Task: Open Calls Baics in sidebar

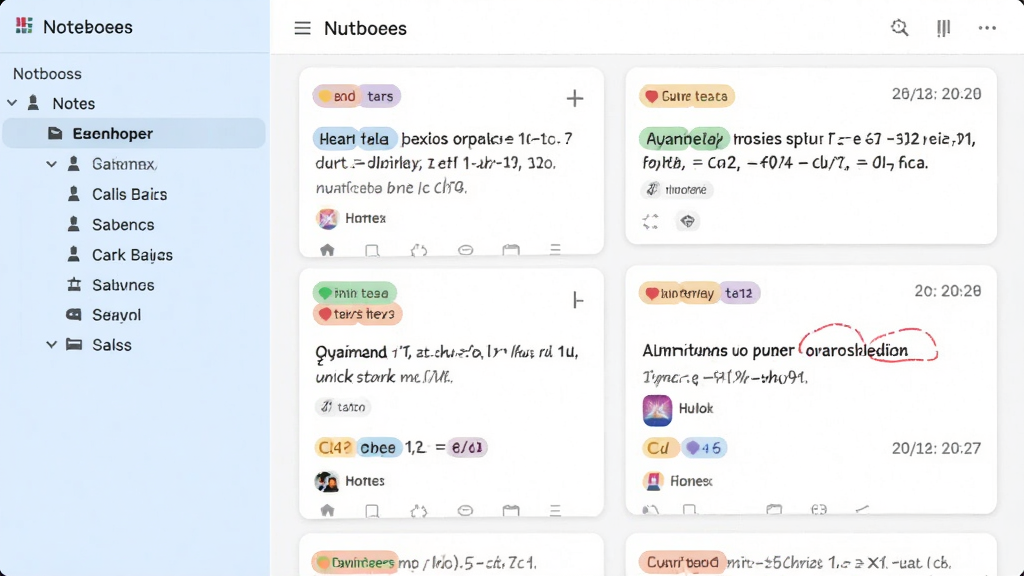Action: tap(129, 194)
